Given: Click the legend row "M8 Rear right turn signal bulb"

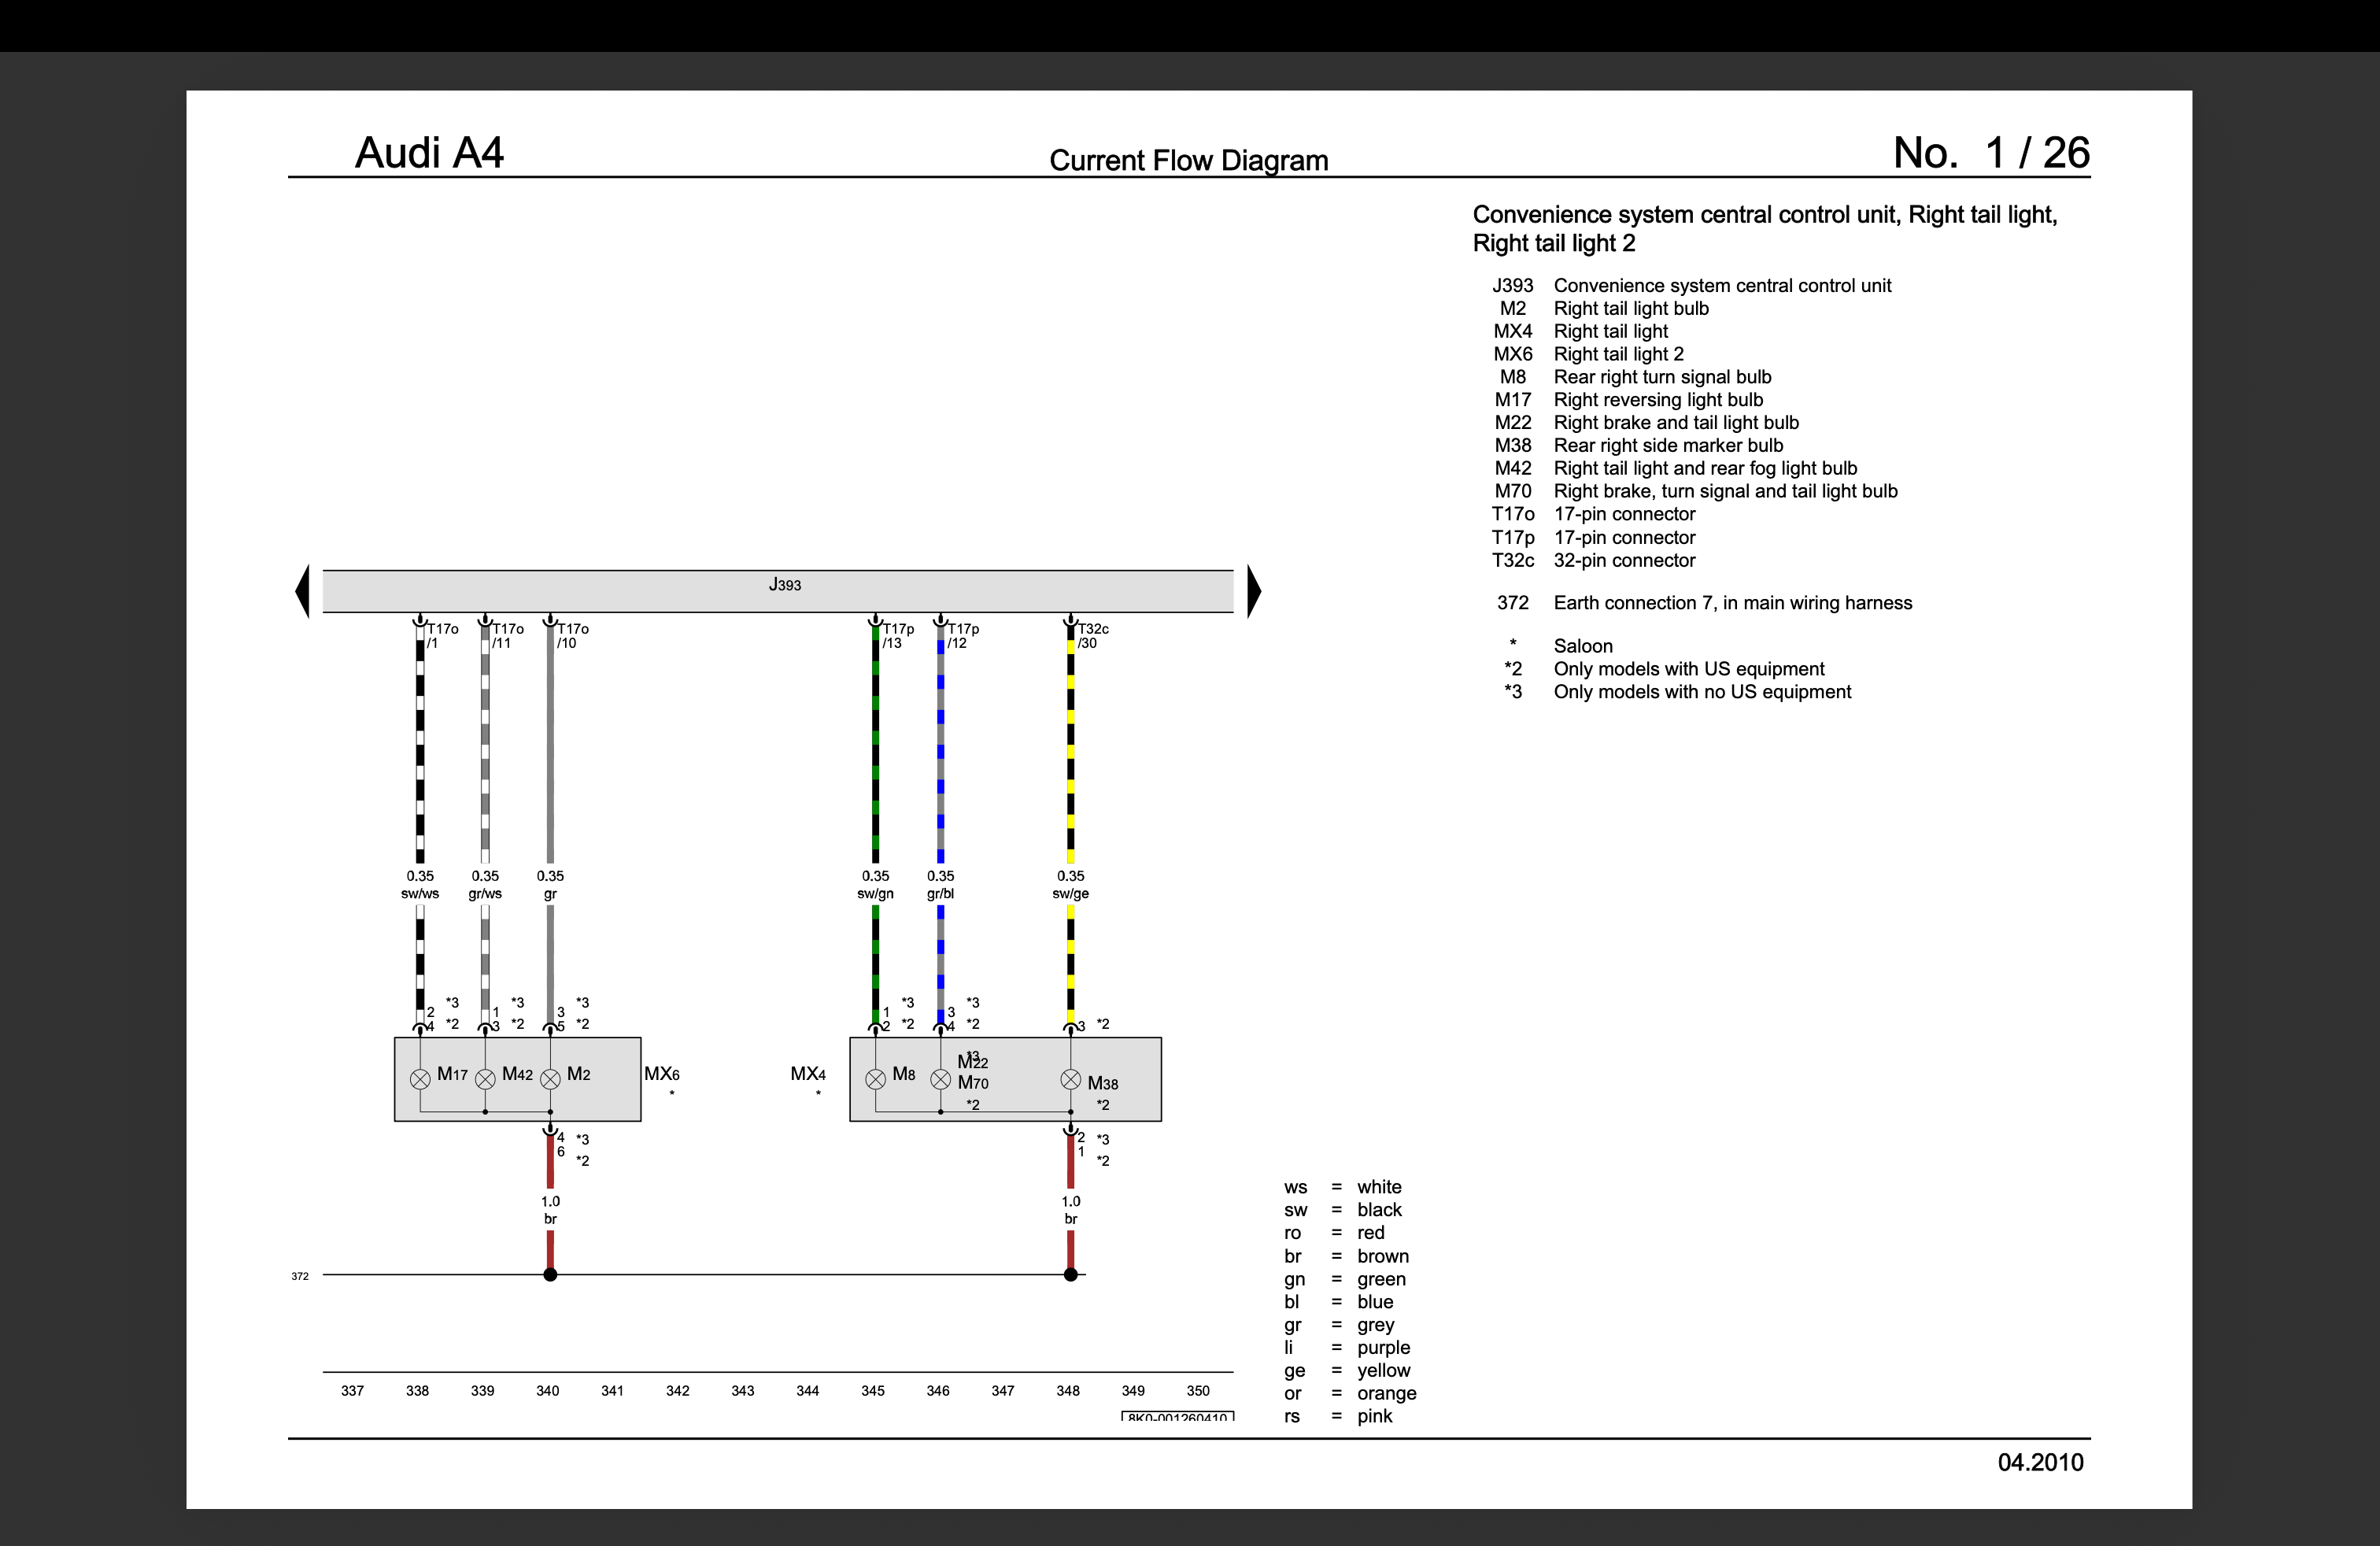Looking at the screenshot, I should [x=1635, y=377].
